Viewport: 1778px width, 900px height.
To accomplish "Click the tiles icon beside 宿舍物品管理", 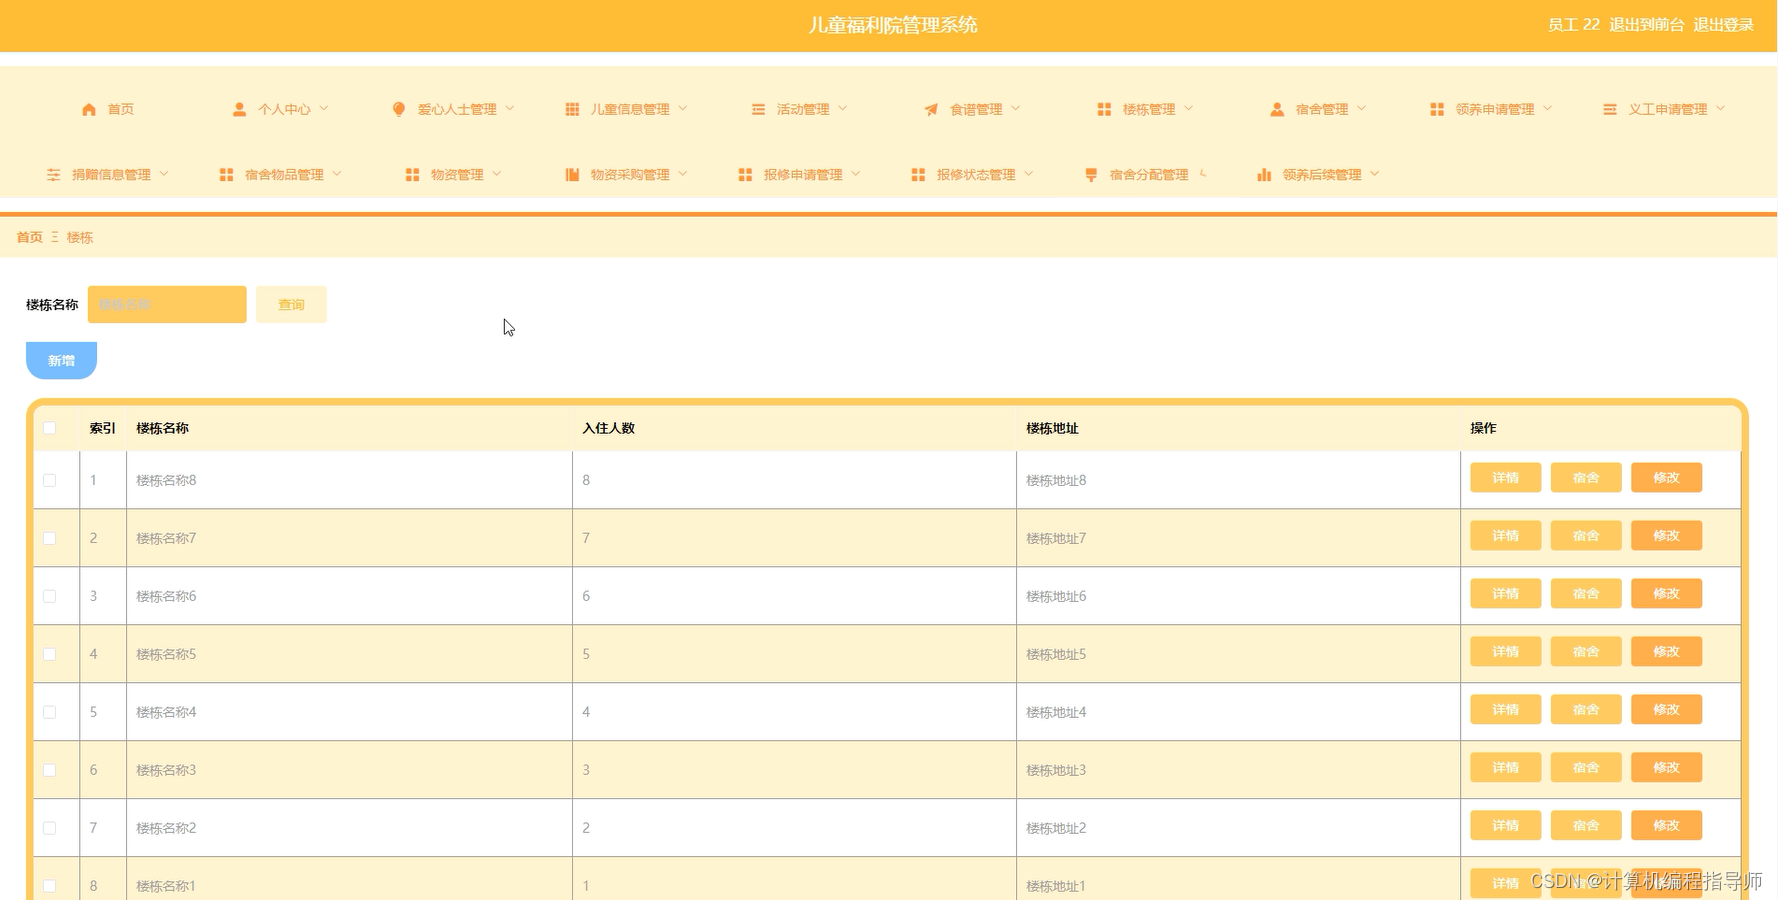I will pyautogui.click(x=226, y=174).
